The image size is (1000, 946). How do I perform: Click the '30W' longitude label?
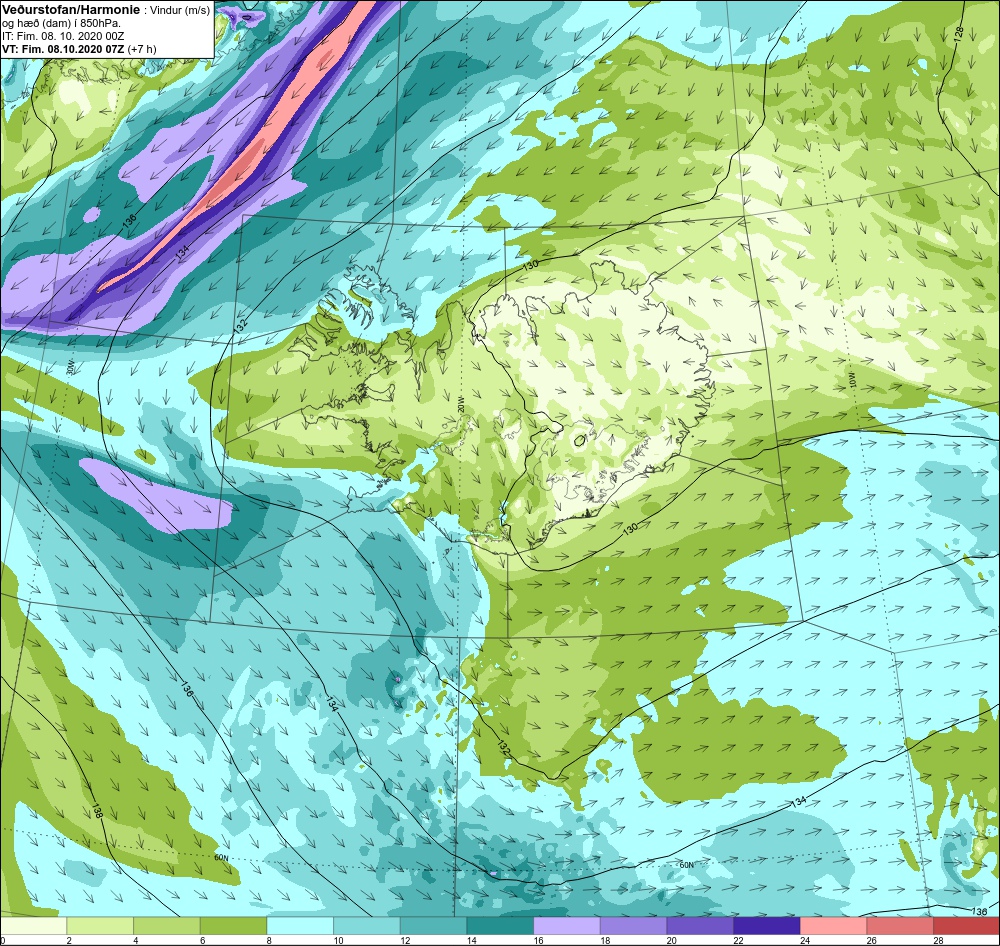(x=71, y=369)
